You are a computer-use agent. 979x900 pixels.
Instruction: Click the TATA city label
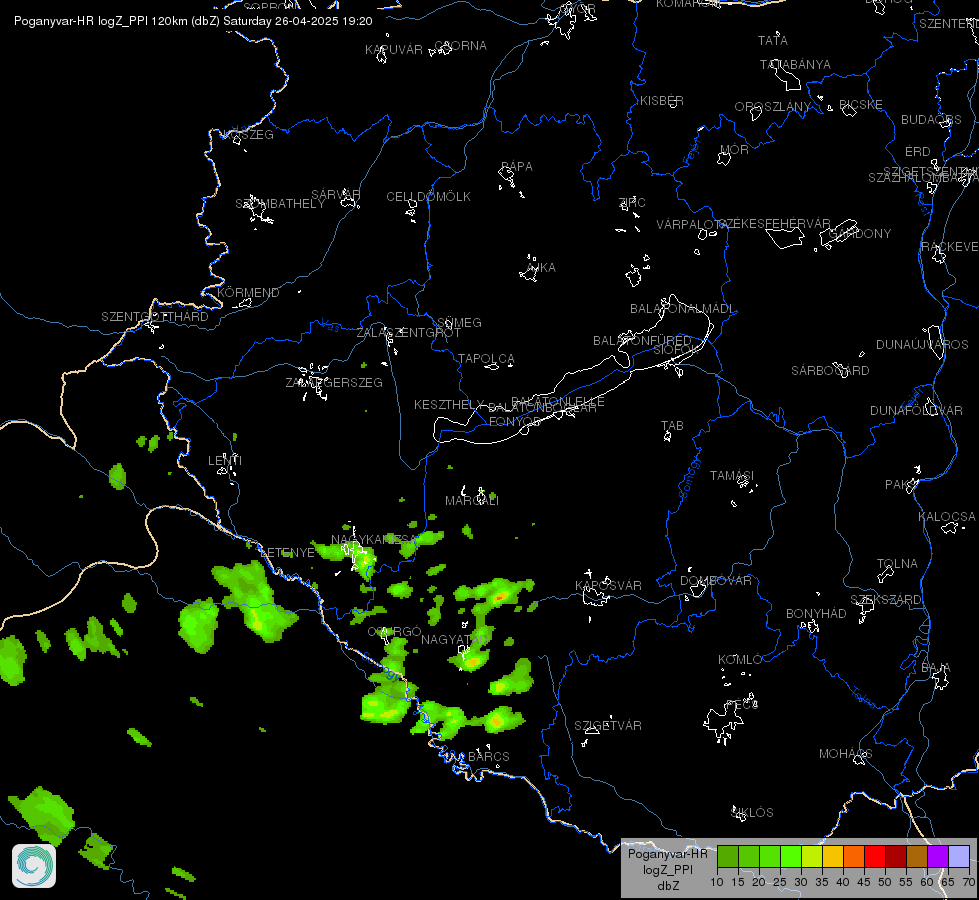(x=772, y=41)
